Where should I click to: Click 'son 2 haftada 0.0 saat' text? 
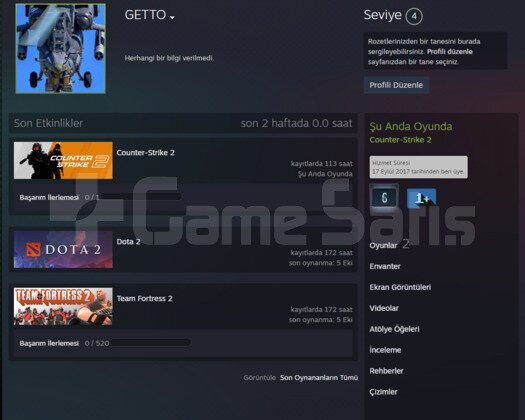(x=296, y=123)
